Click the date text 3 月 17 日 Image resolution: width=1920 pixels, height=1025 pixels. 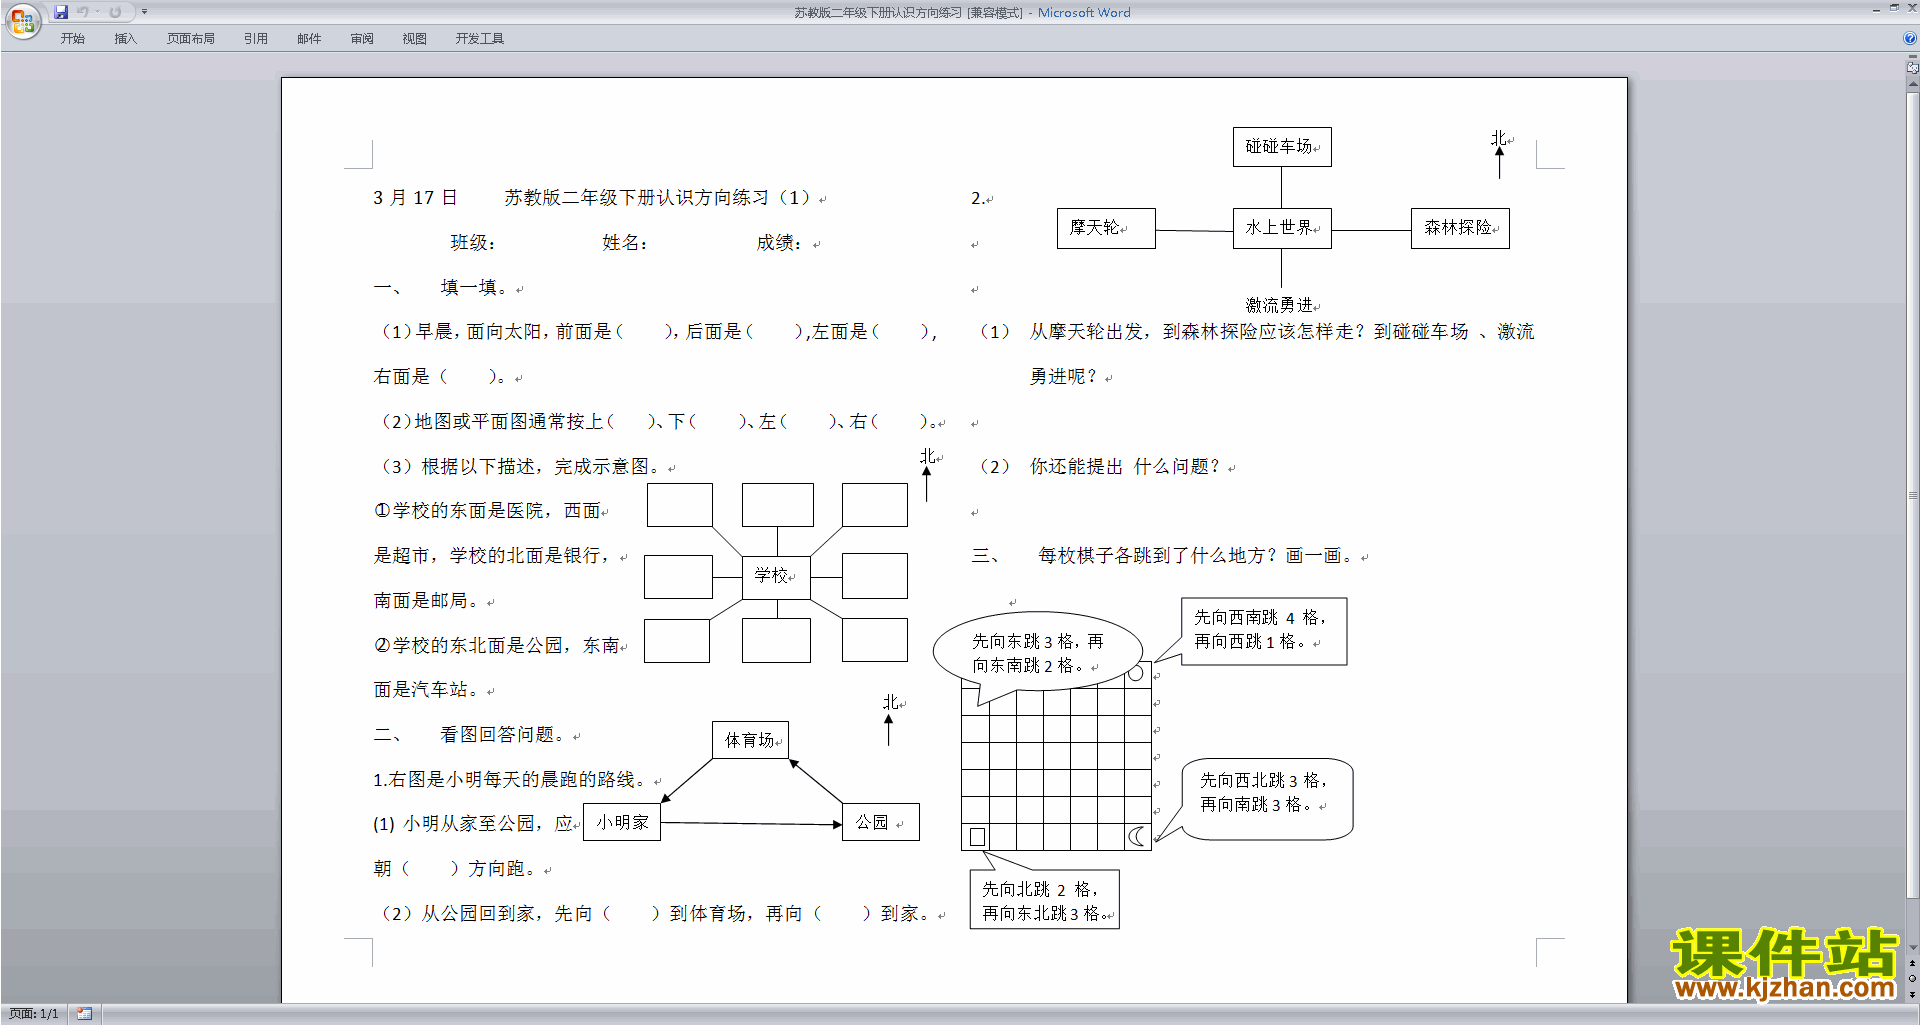[415, 198]
